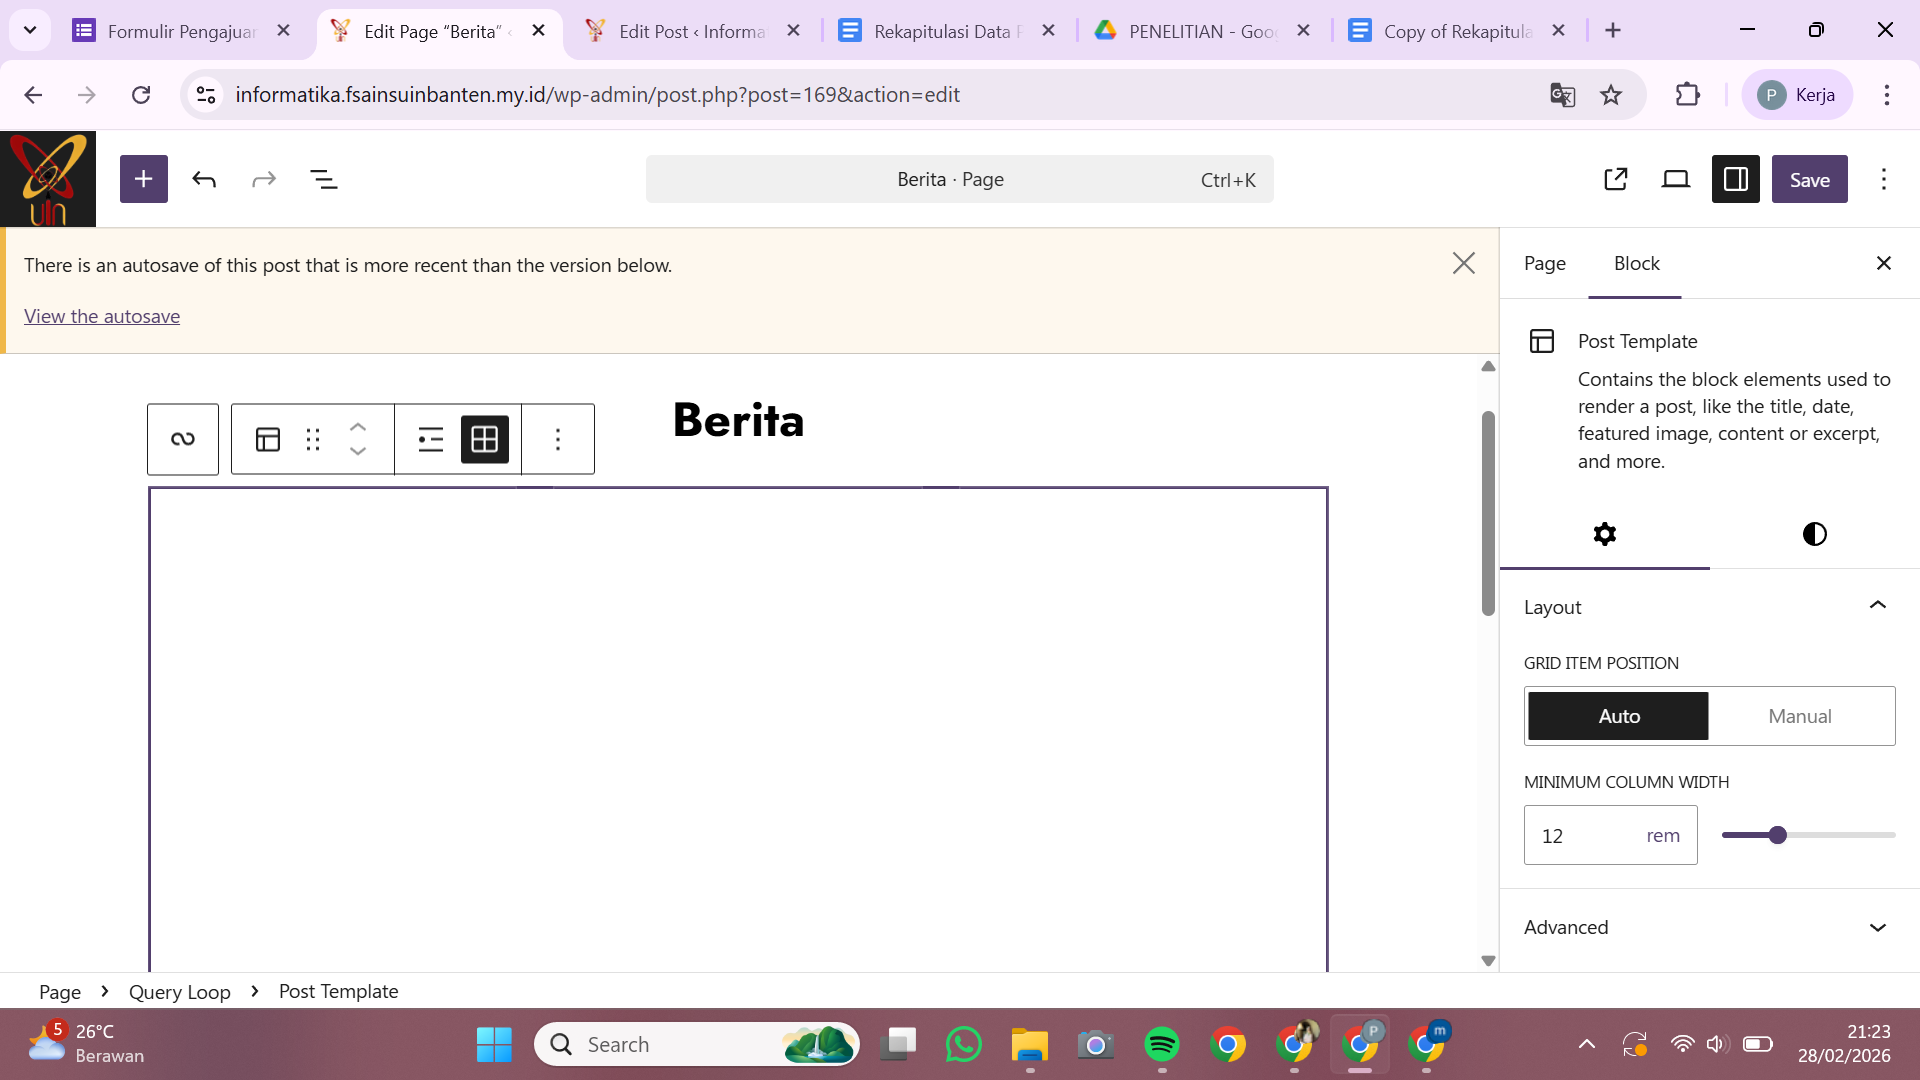Click the redo arrow in editor toolbar
This screenshot has width=1920, height=1080.
[264, 179]
